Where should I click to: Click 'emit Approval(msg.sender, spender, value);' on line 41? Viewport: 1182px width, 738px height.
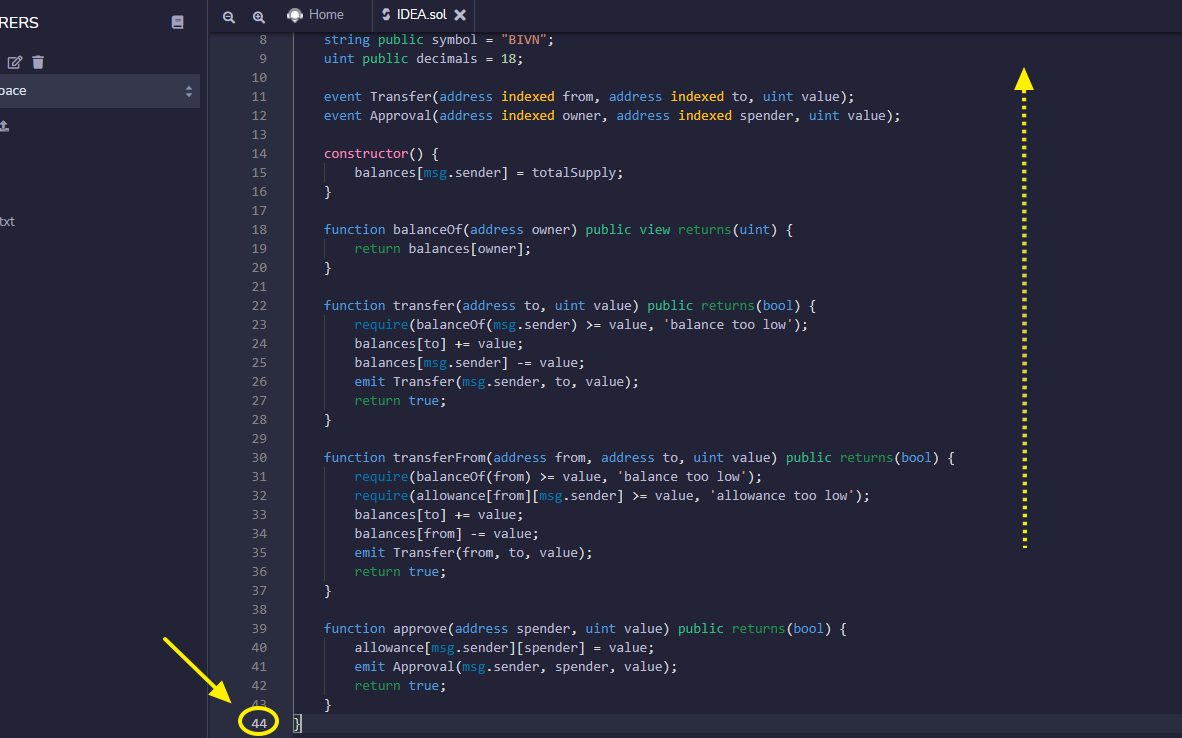(x=516, y=666)
